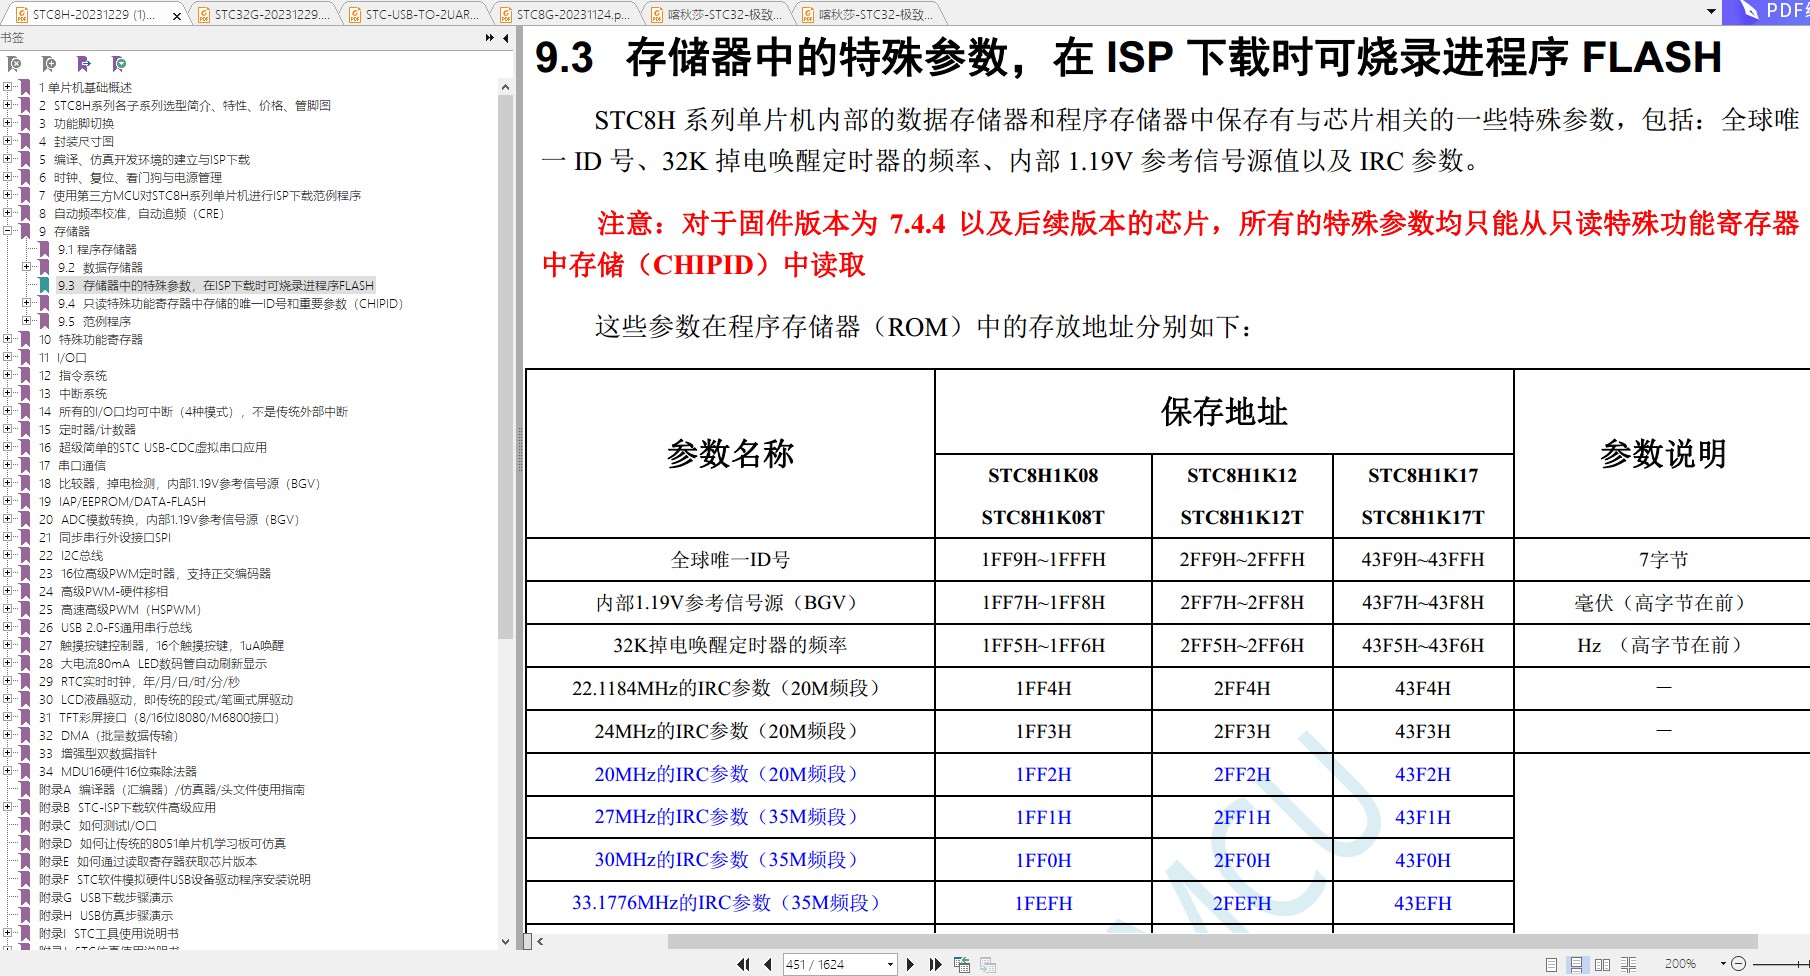This screenshot has width=1810, height=976.
Task: Open the second 嘻秋莎-STC32 tab
Action: click(868, 14)
